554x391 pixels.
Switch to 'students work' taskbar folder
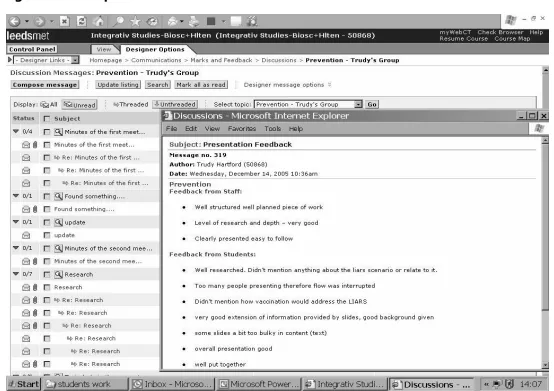[85, 384]
